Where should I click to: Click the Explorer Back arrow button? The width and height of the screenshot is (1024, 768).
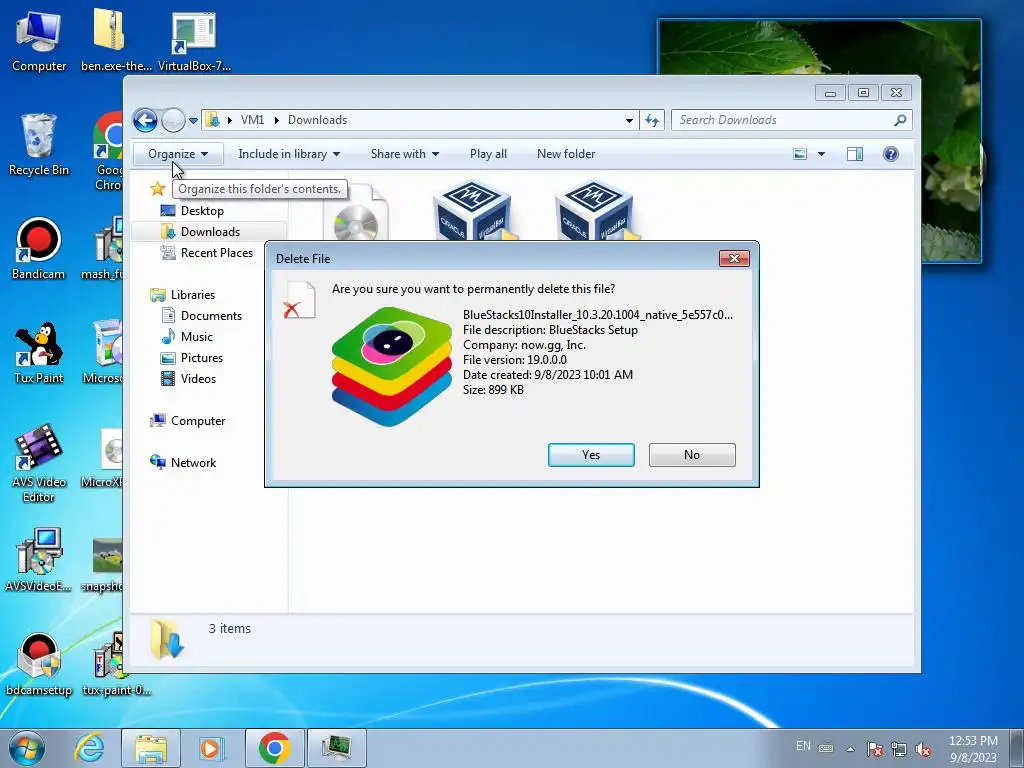coord(145,120)
